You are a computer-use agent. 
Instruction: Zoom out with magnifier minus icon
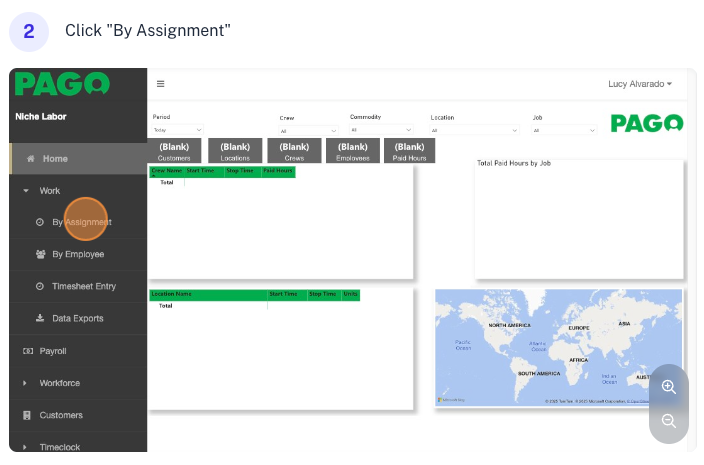click(x=669, y=421)
